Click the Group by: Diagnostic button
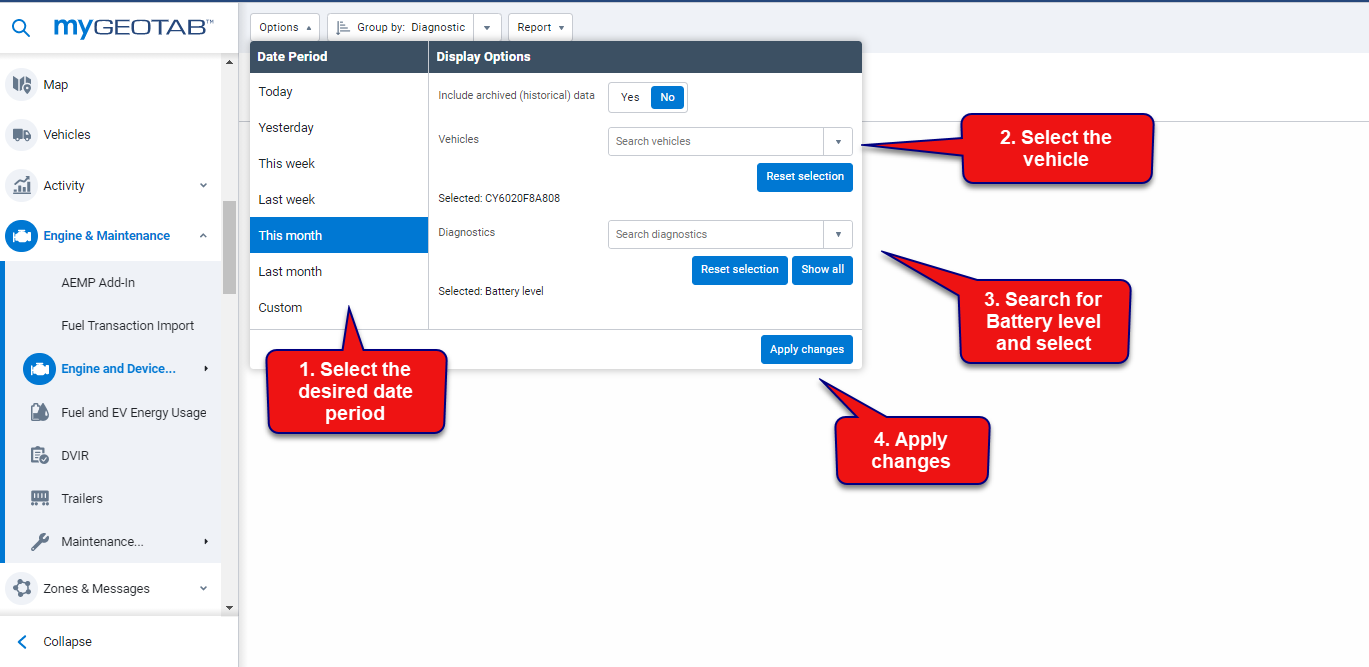1369x667 pixels. click(x=401, y=28)
